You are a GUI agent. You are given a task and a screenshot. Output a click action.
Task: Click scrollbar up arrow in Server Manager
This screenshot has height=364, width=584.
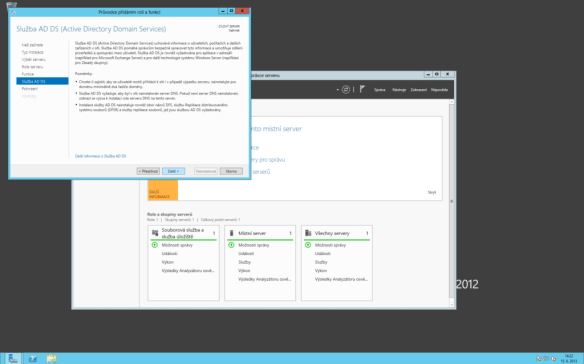click(452, 102)
